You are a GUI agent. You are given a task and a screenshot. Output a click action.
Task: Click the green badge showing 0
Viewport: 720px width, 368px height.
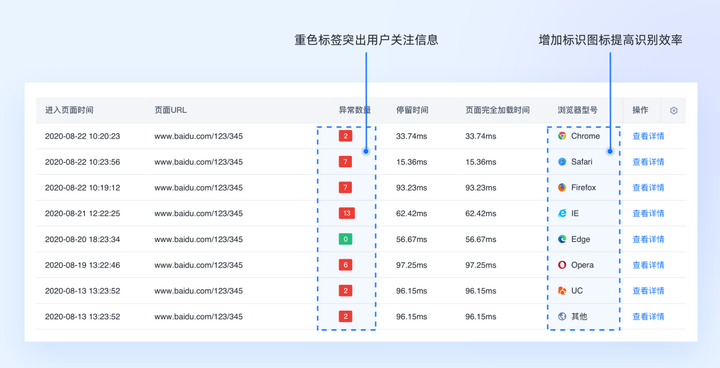[345, 239]
